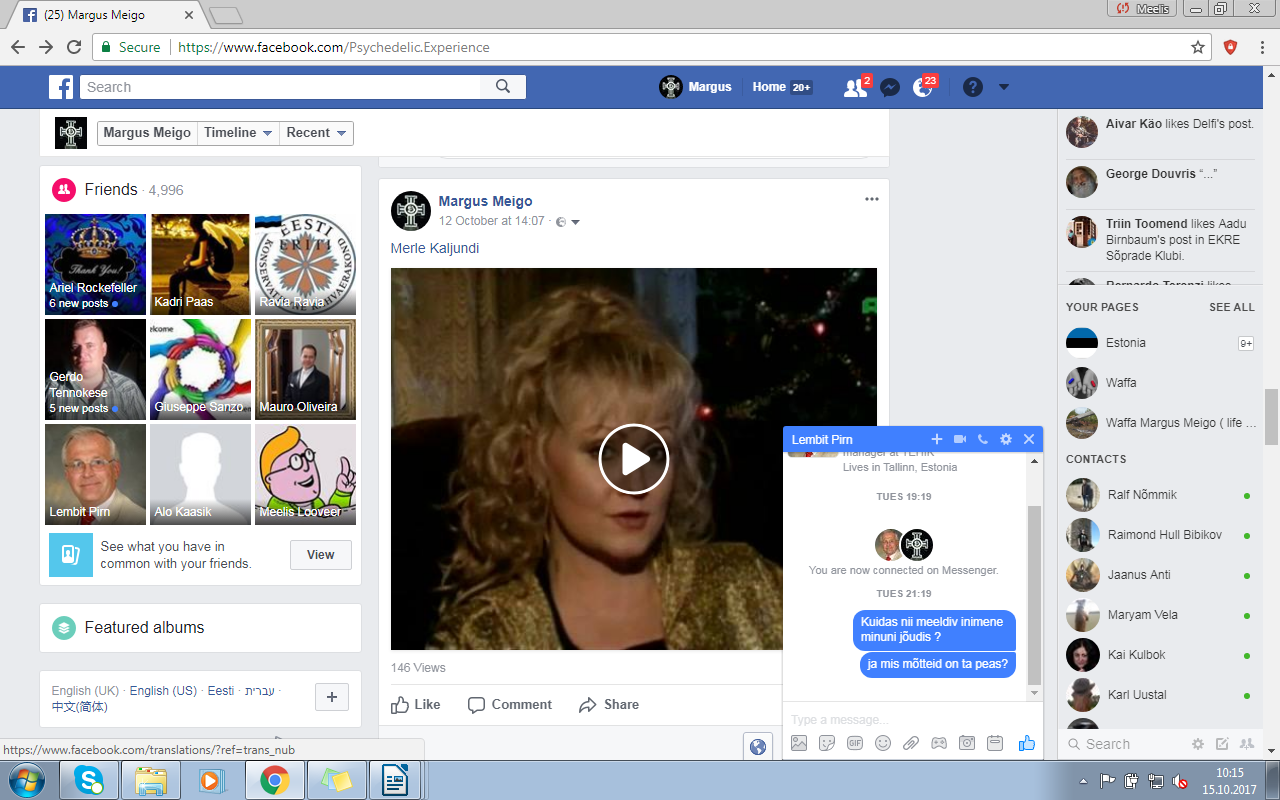Open Kadri Paas friend thumbnail

(x=200, y=264)
